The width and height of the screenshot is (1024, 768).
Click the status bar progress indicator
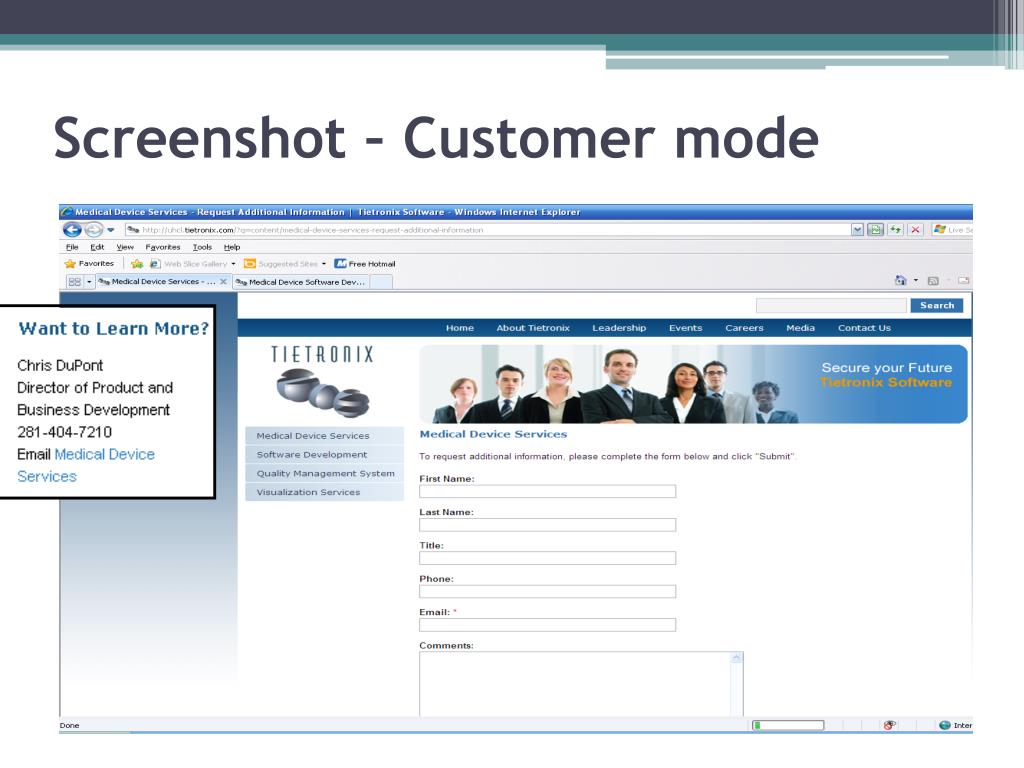[788, 725]
